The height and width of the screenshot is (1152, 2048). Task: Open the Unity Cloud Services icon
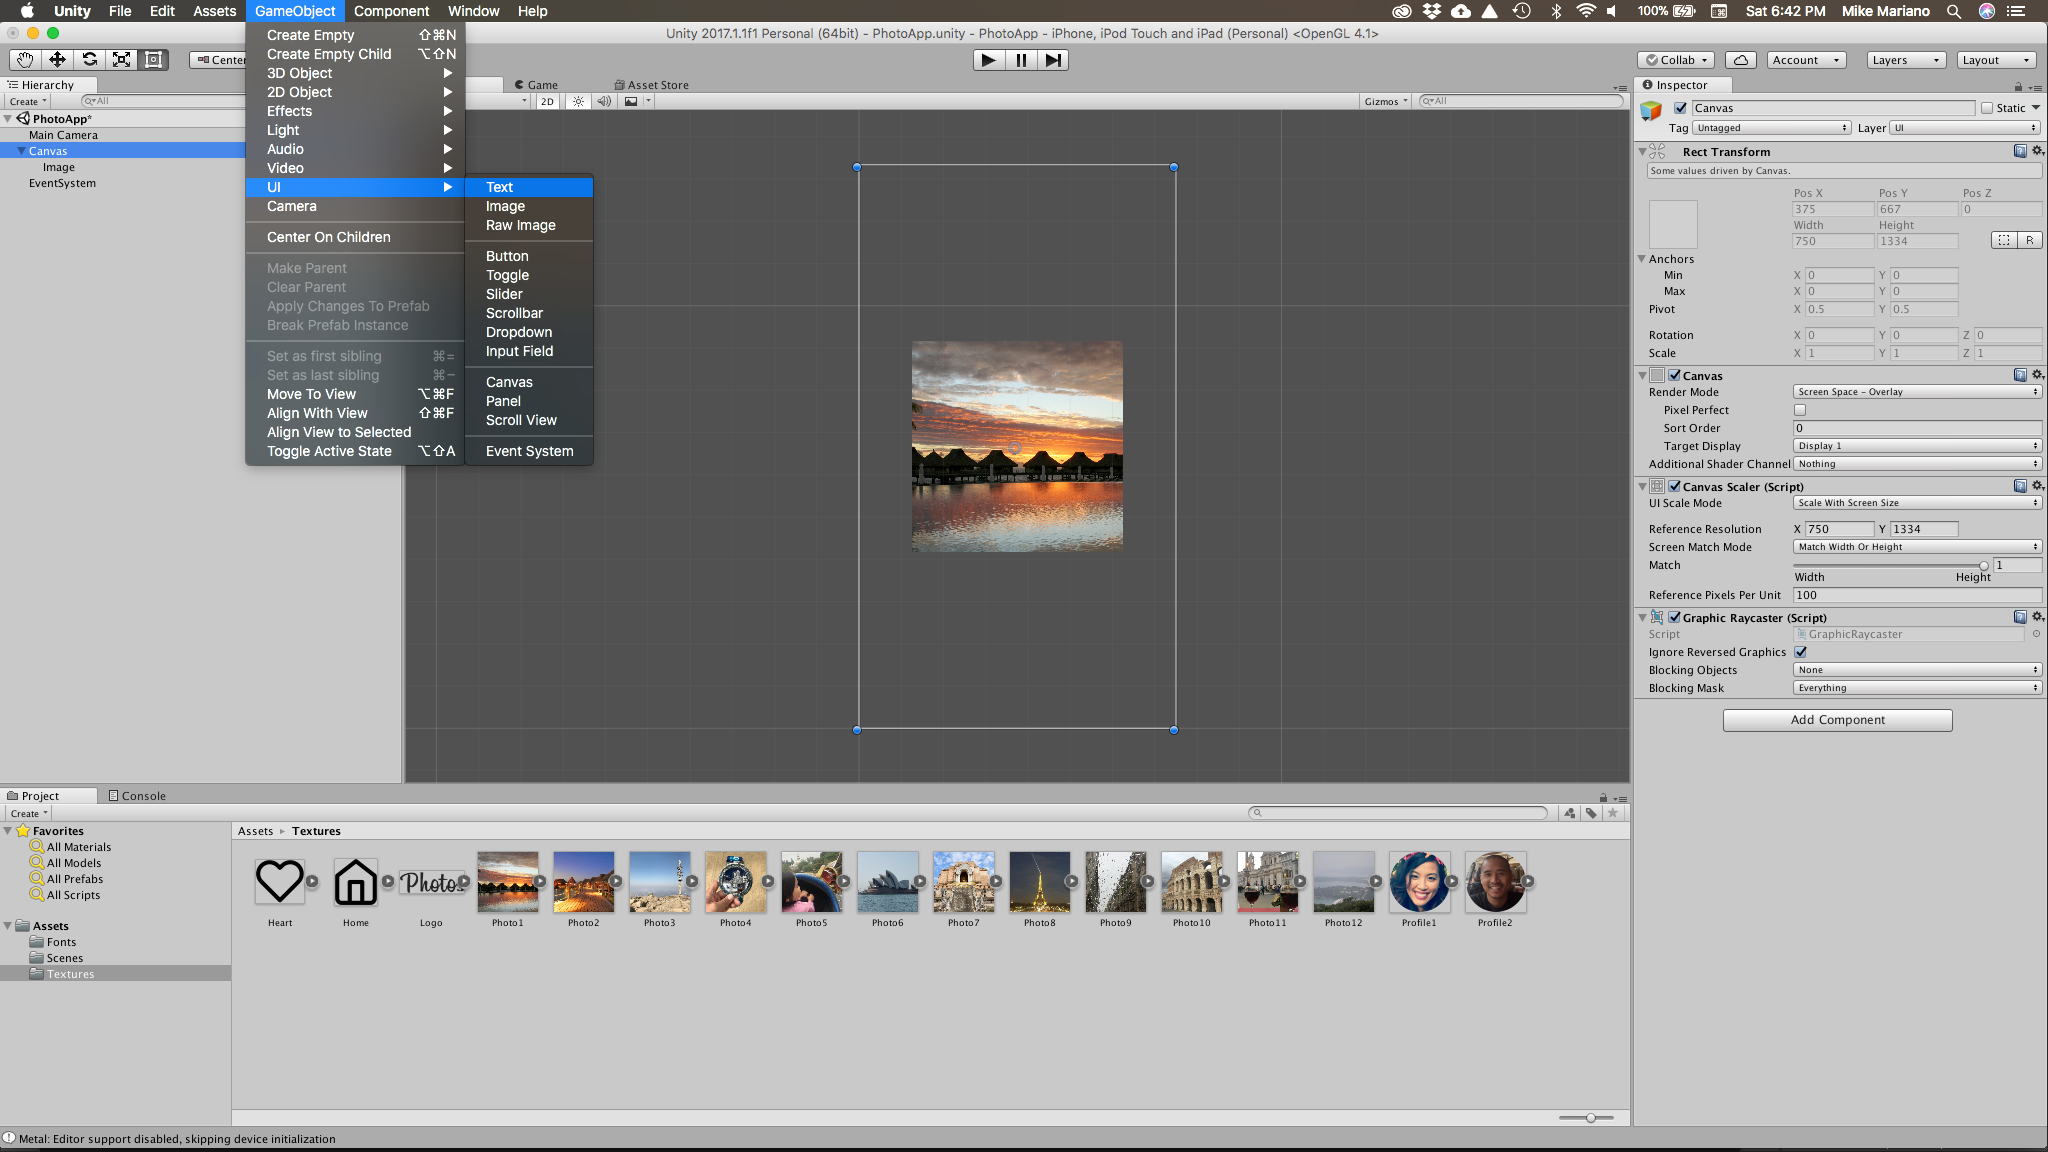click(1740, 60)
